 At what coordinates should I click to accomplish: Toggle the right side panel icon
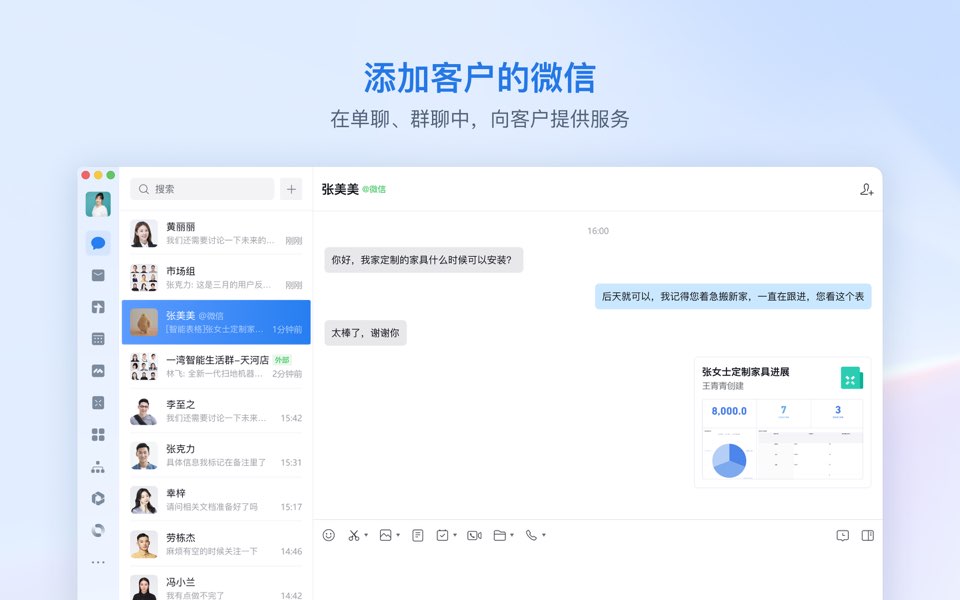[x=866, y=535]
